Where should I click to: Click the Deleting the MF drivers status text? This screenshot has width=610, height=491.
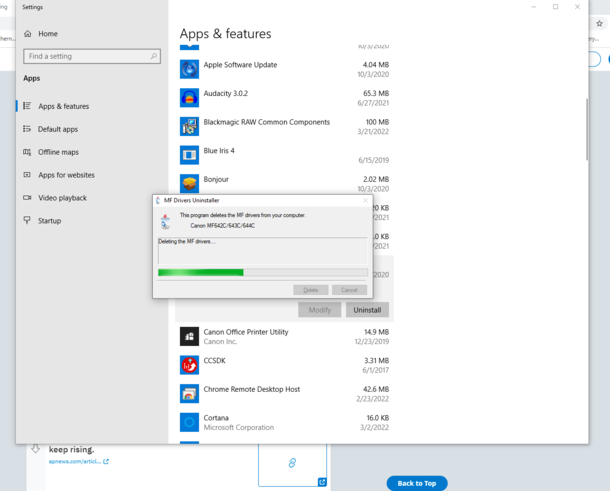(x=187, y=242)
